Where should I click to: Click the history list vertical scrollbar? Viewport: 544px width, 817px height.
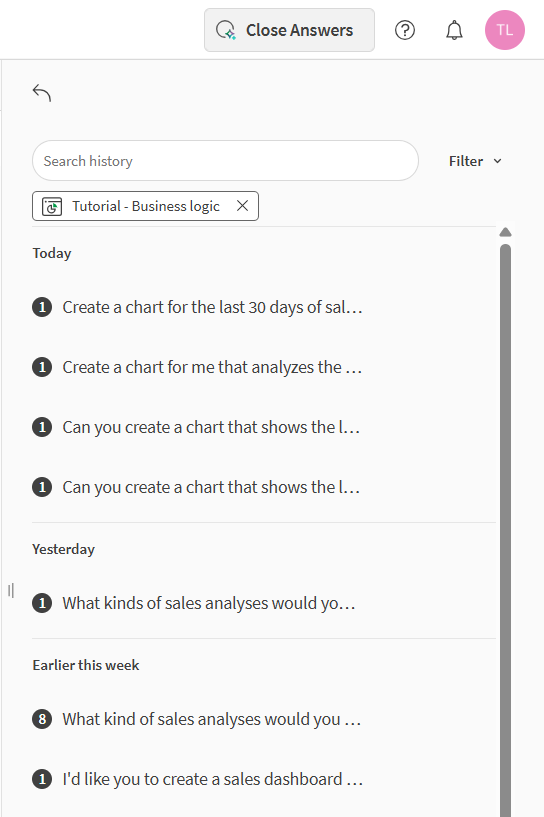(505, 530)
